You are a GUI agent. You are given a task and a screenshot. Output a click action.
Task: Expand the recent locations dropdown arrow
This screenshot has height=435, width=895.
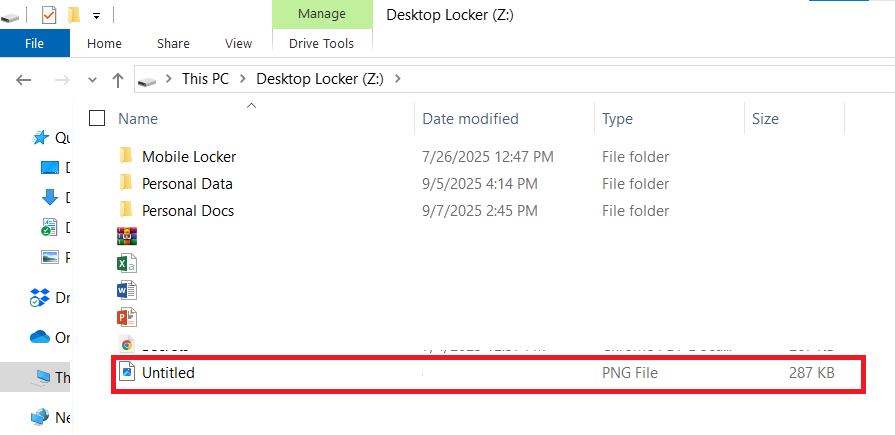(92, 79)
